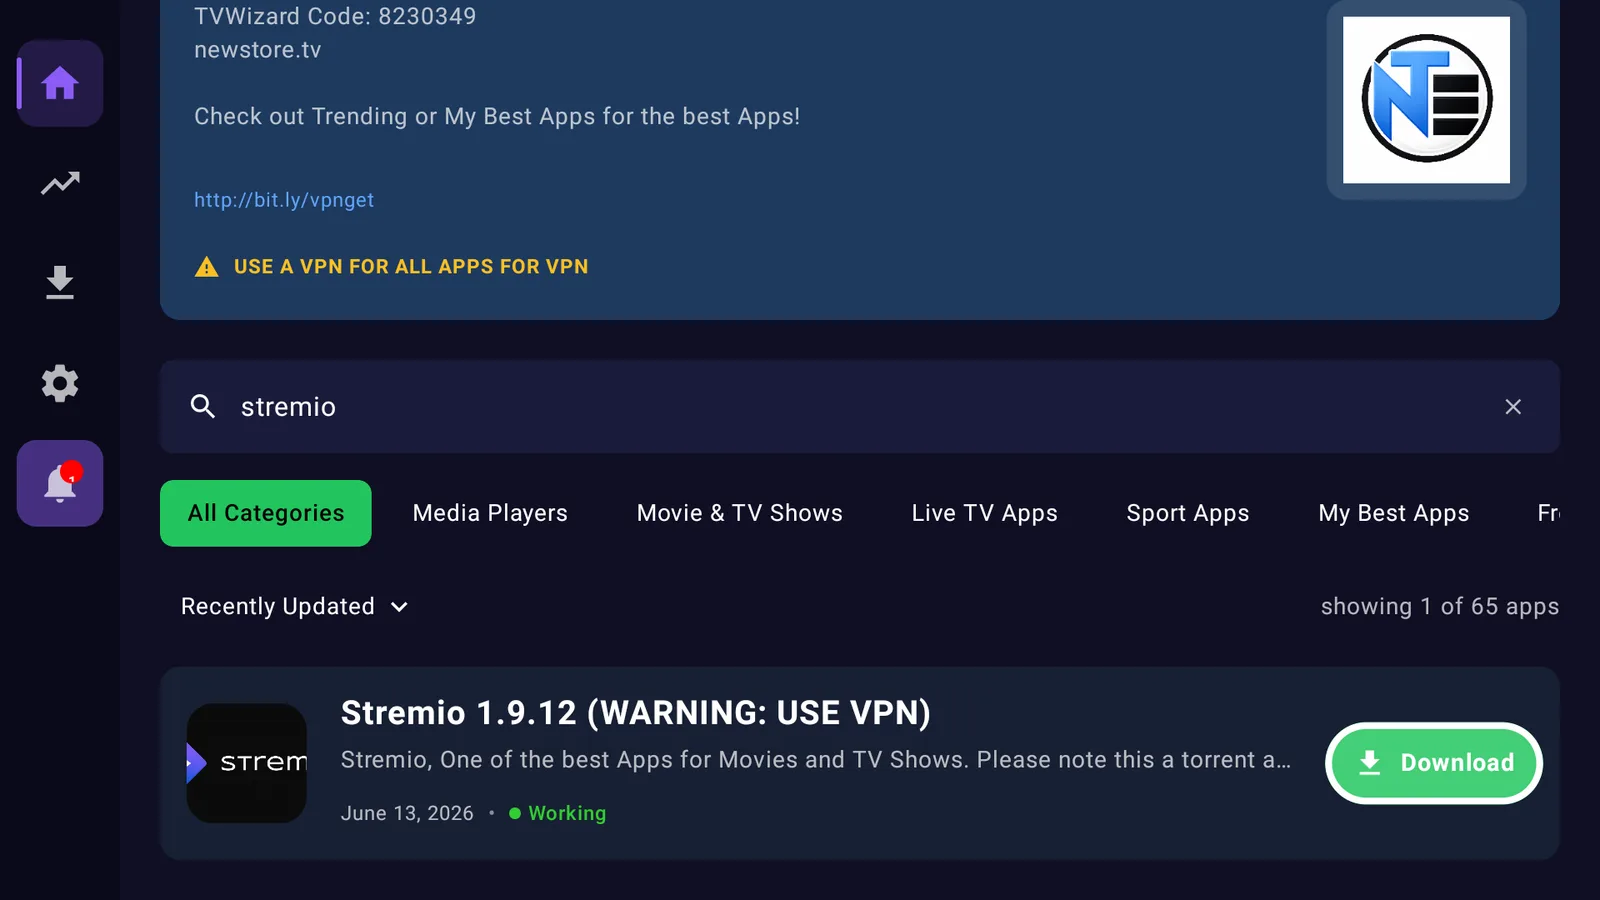Viewport: 1600px width, 900px height.
Task: Click the TVWizard Code 8230349 text
Action: [x=335, y=16]
